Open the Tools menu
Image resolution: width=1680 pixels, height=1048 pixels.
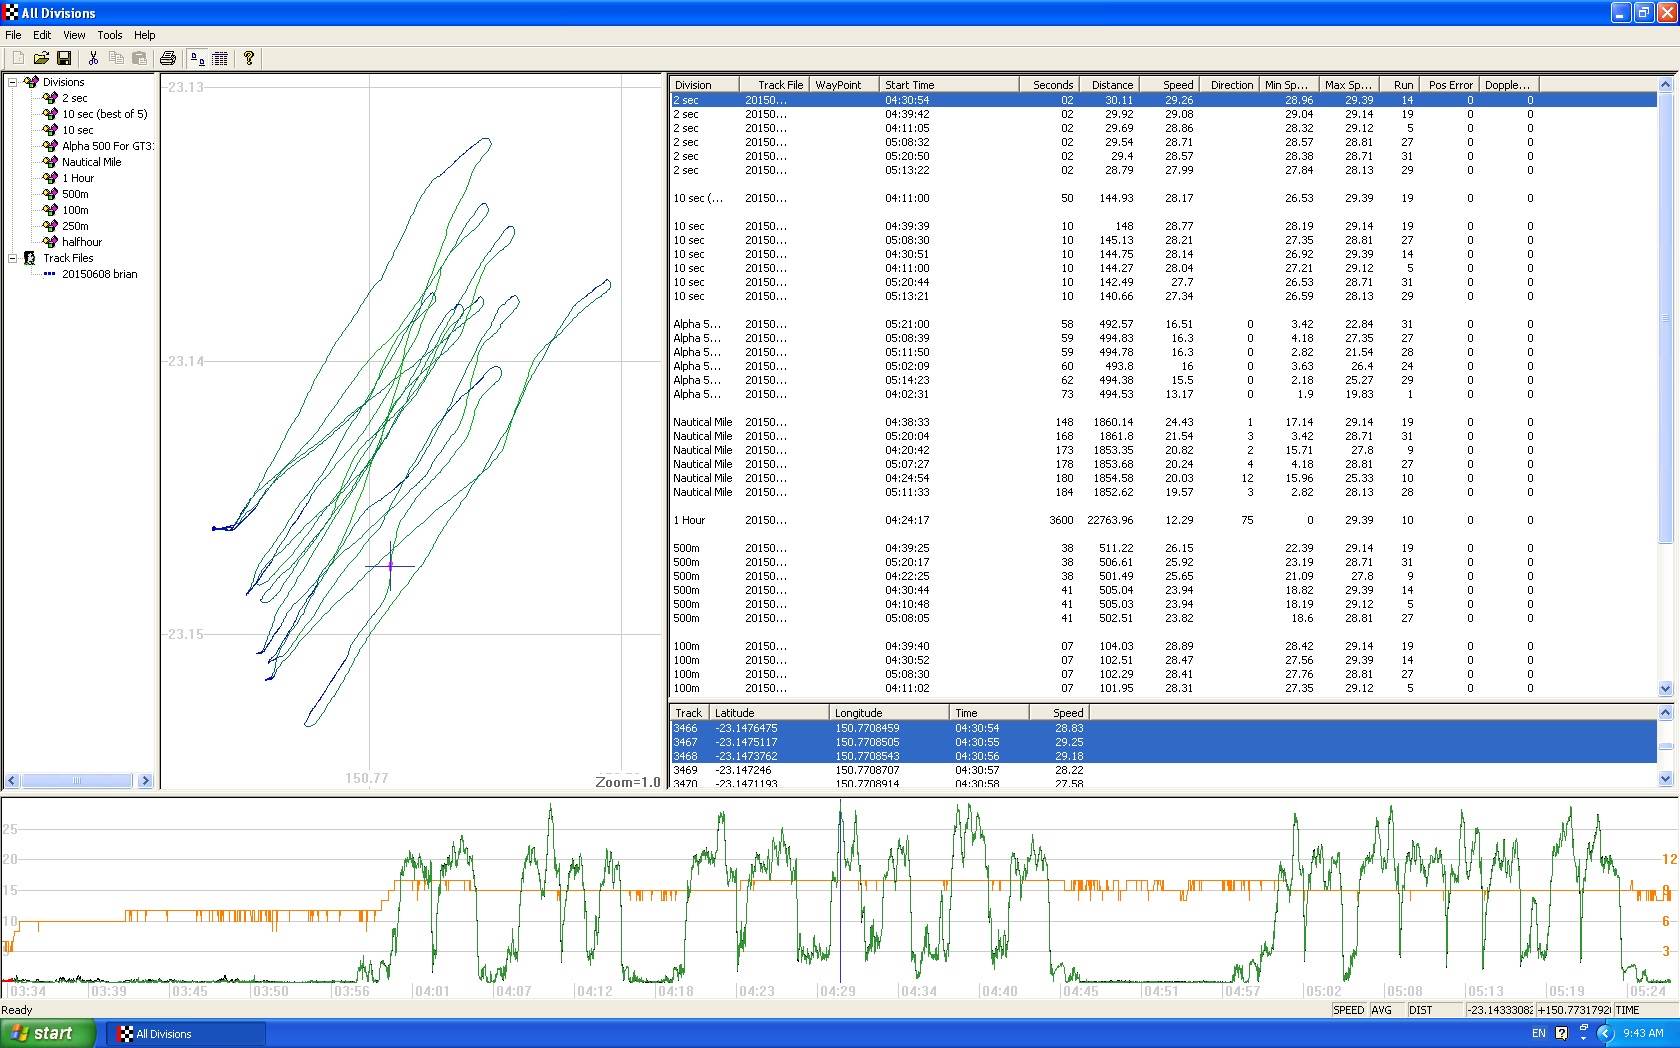[110, 35]
